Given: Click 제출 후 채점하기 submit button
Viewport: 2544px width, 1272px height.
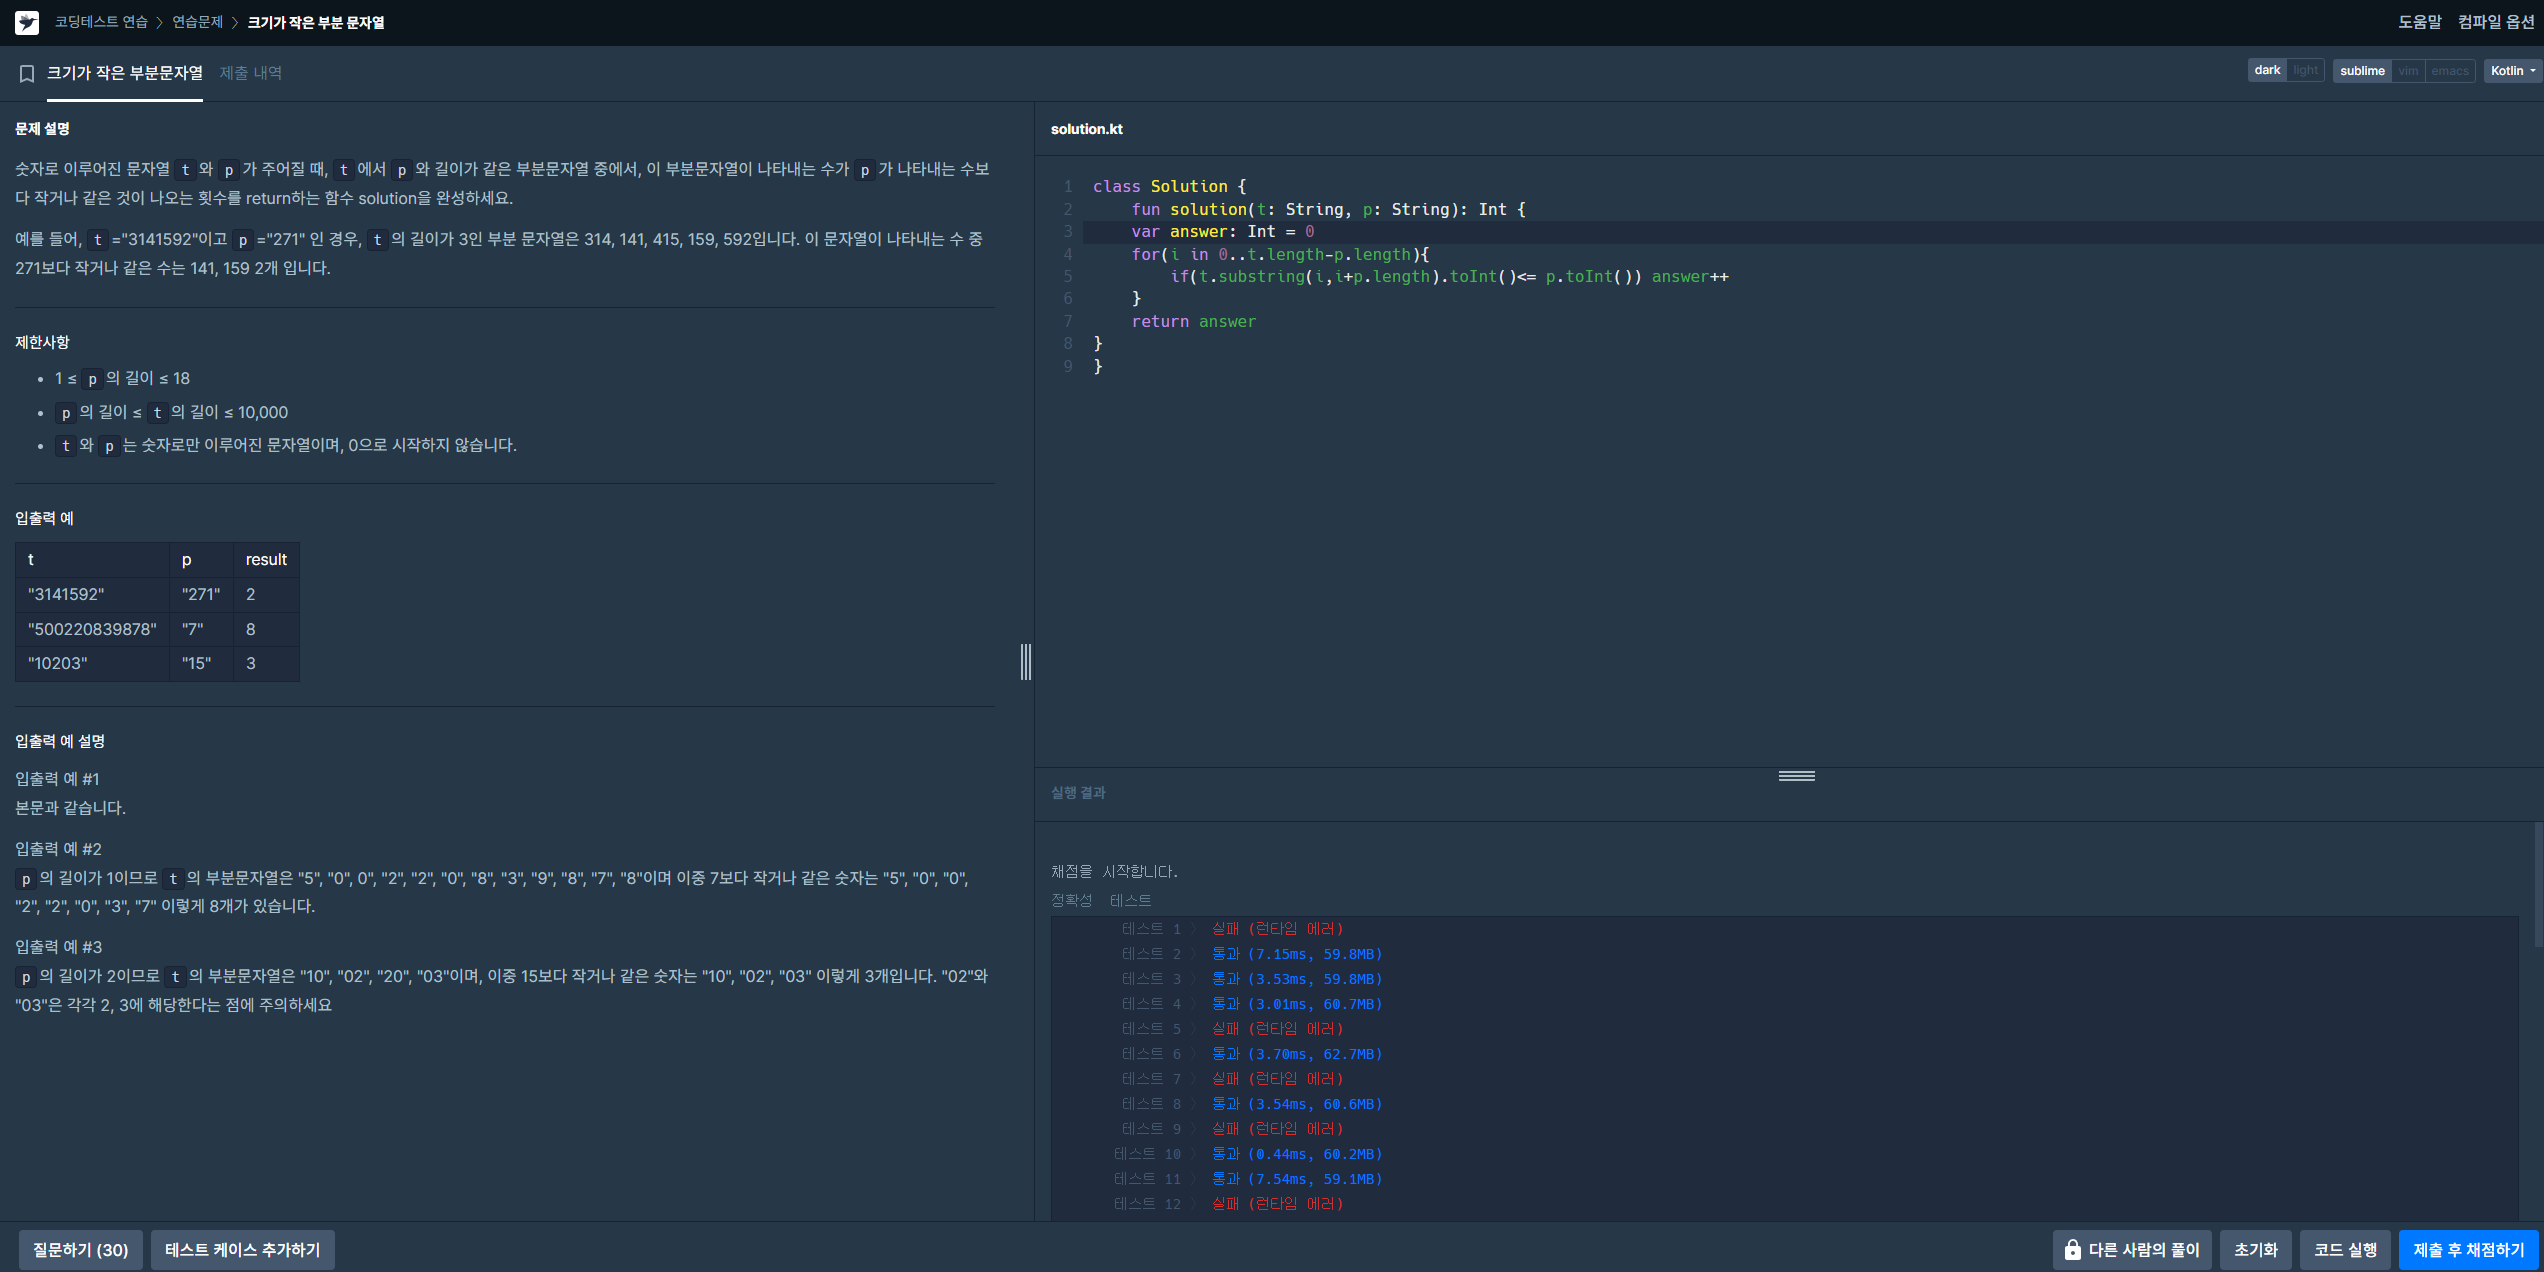Looking at the screenshot, I should pyautogui.click(x=2468, y=1250).
